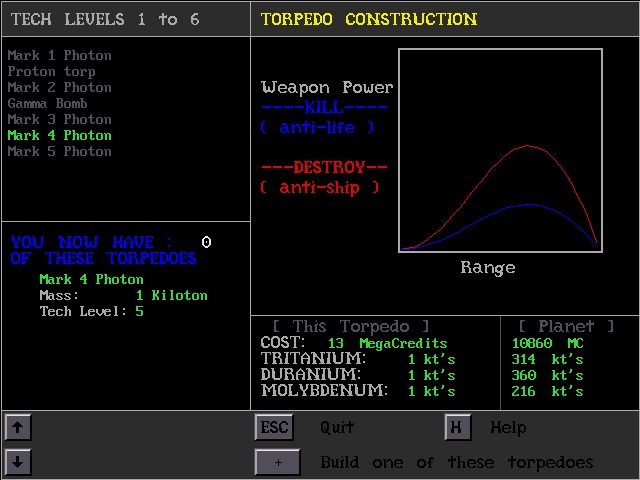Click the Torpedo Construction title
The width and height of the screenshot is (640, 480).
(x=368, y=19)
